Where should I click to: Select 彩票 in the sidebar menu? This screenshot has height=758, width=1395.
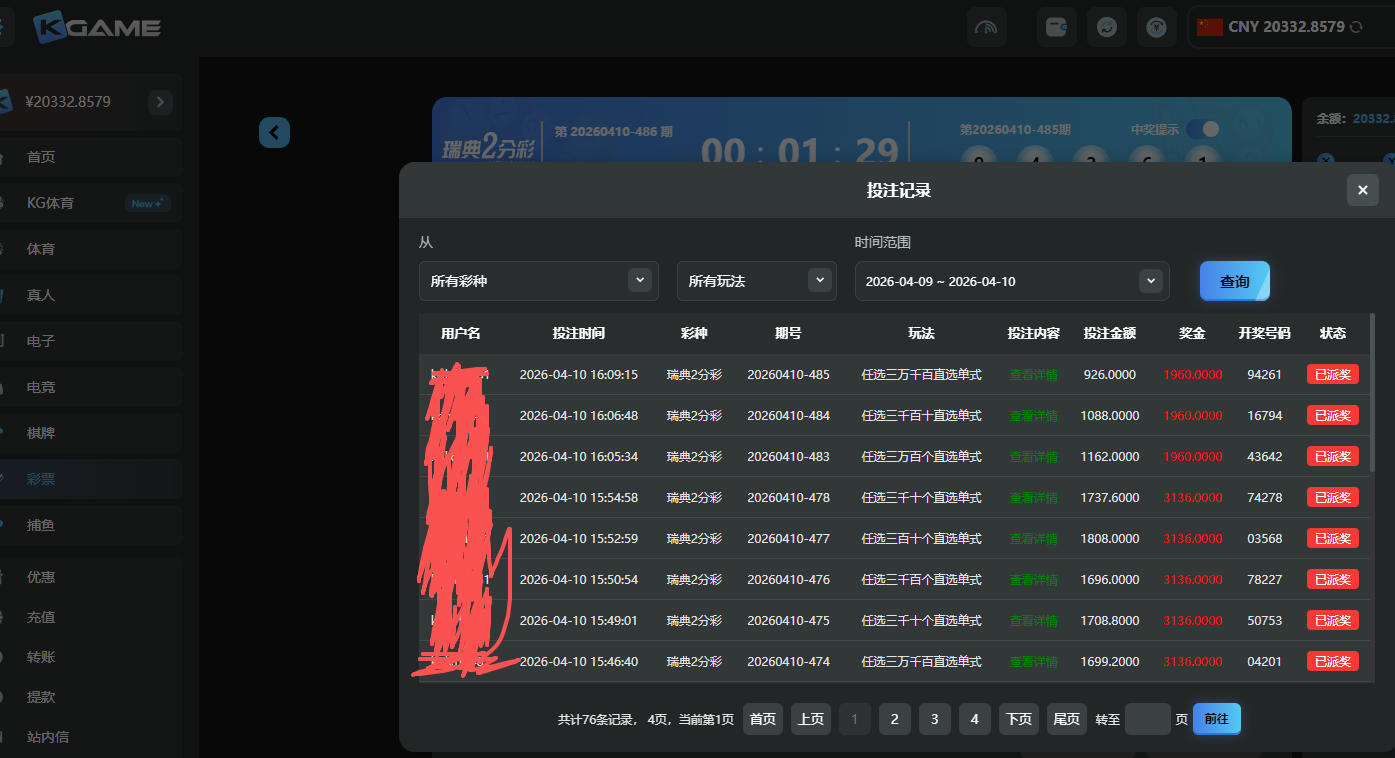pos(41,479)
